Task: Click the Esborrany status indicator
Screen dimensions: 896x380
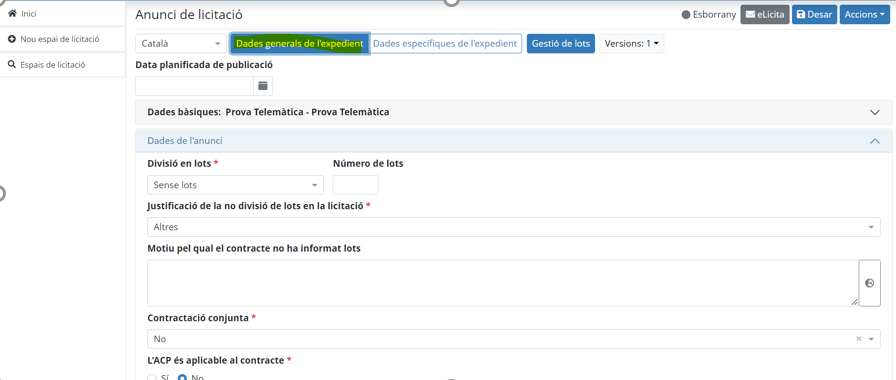Action: click(x=709, y=15)
